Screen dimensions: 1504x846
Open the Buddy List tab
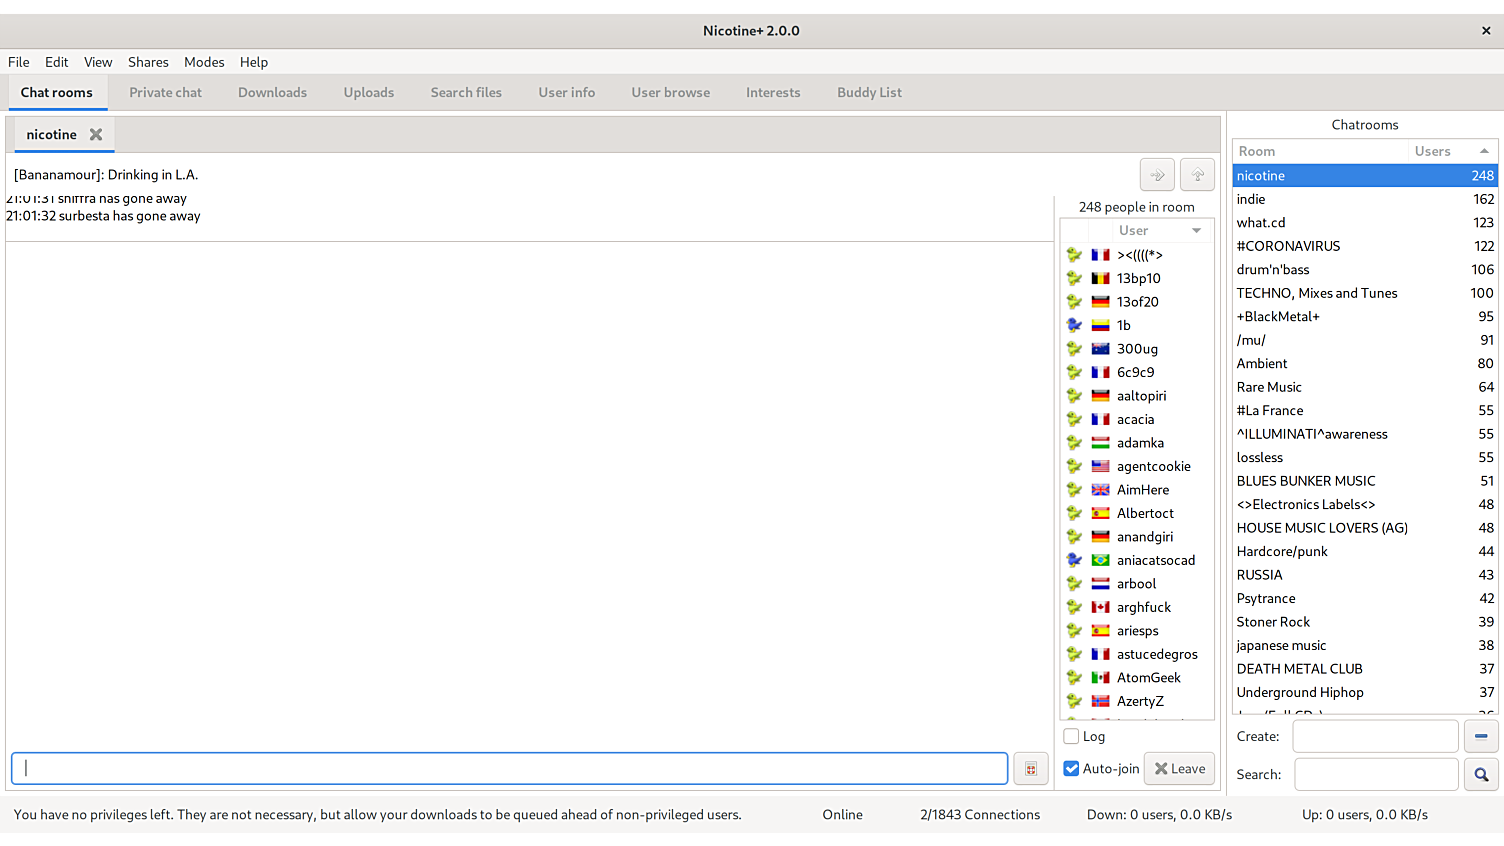point(869,93)
